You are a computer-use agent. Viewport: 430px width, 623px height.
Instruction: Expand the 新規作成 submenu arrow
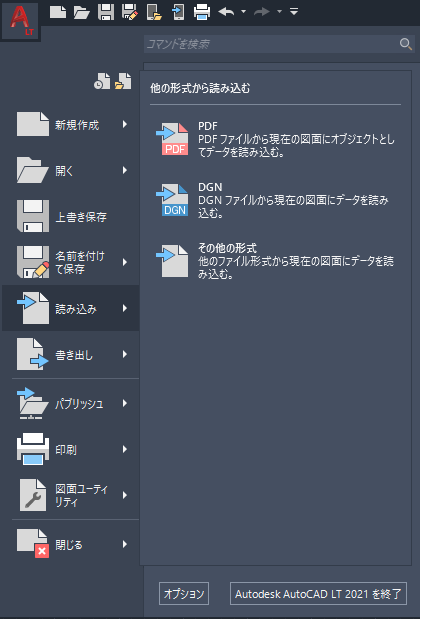point(125,124)
